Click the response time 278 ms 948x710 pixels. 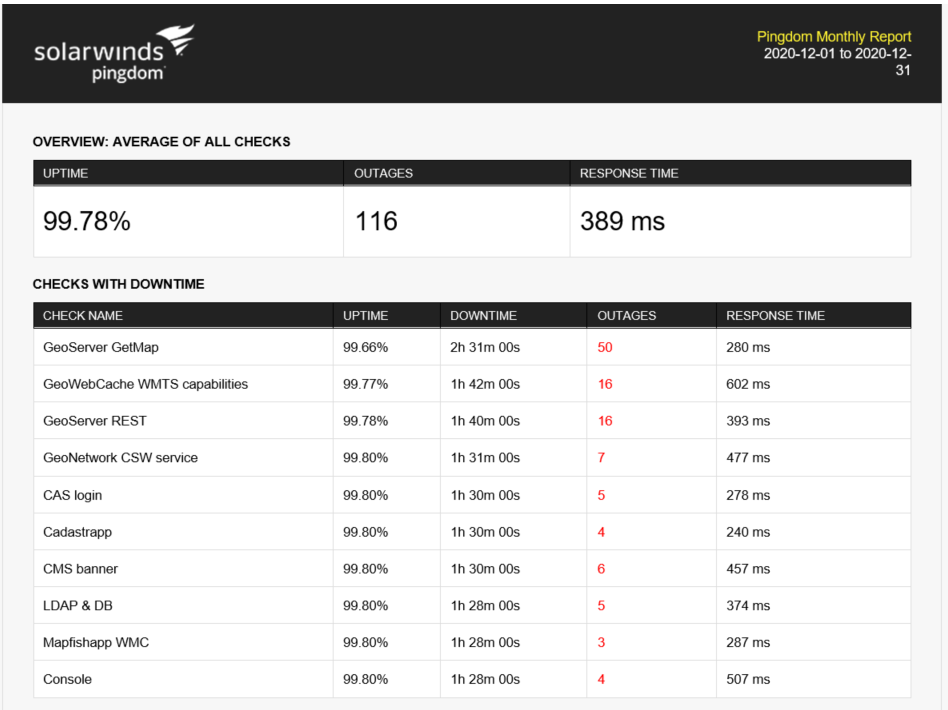tap(748, 495)
